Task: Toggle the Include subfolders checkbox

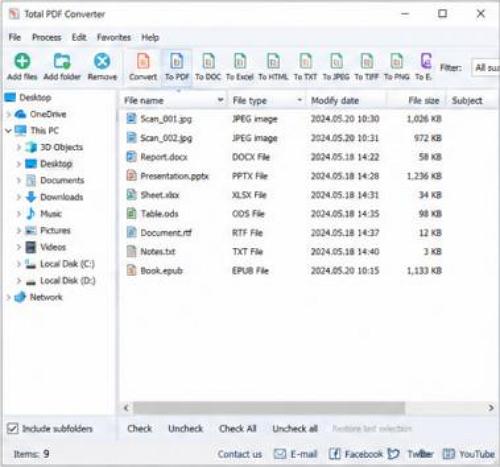Action: [x=13, y=428]
